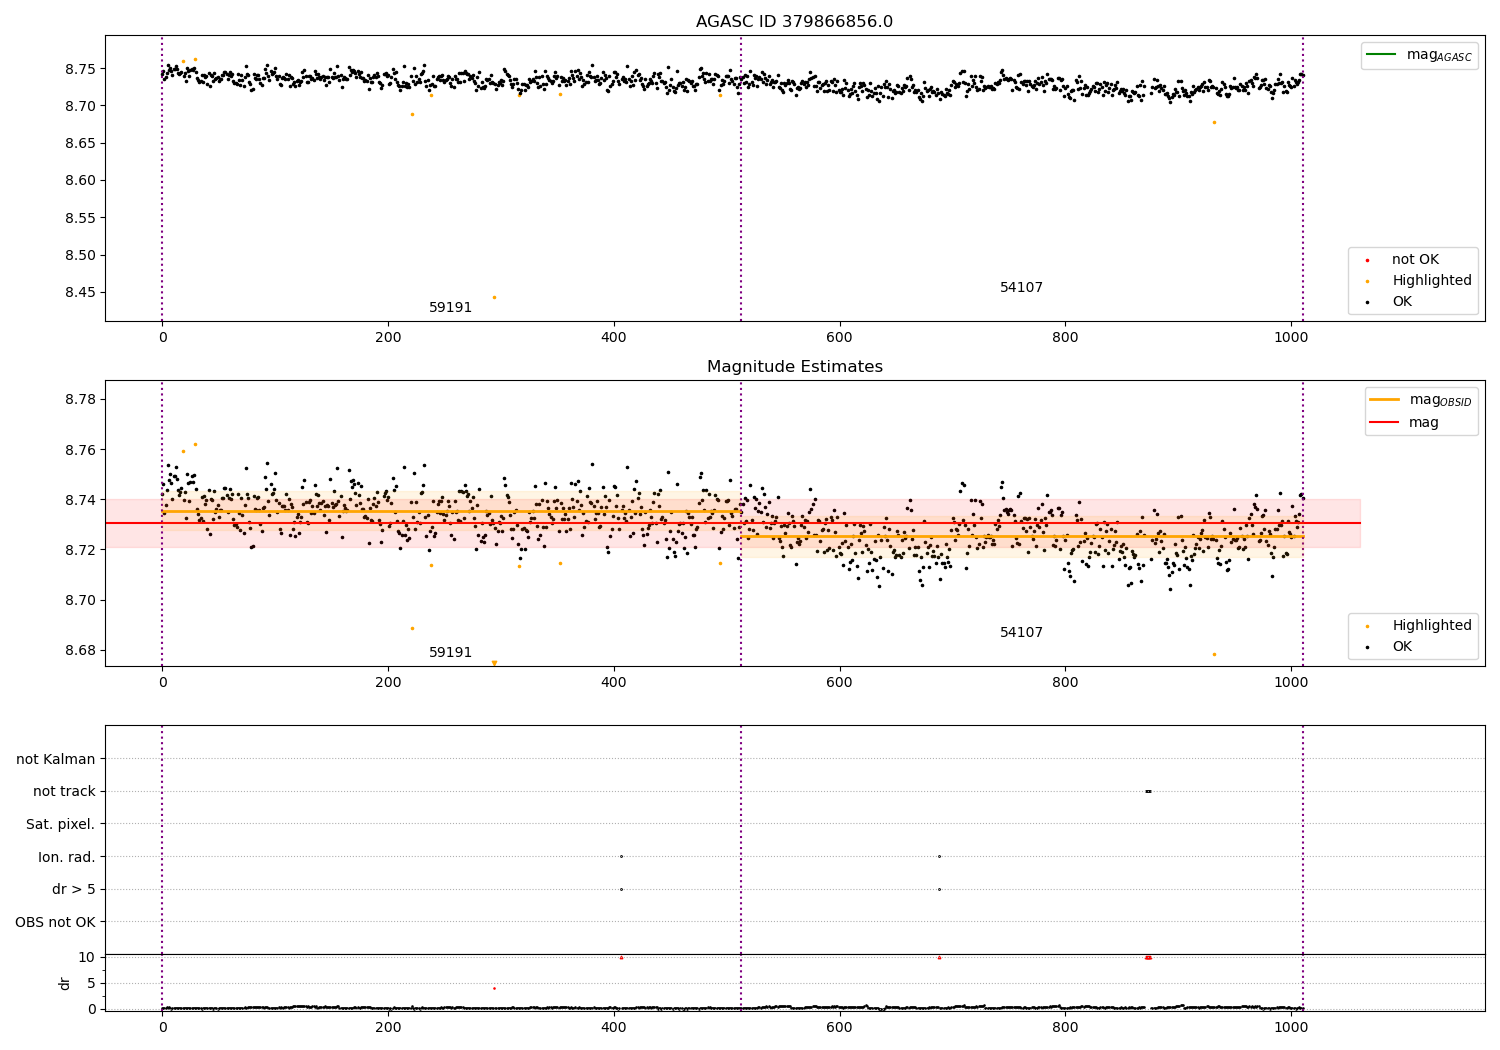1500x1050 pixels.
Task: Click the 8.68 tick on middle plot
Action: 79,651
